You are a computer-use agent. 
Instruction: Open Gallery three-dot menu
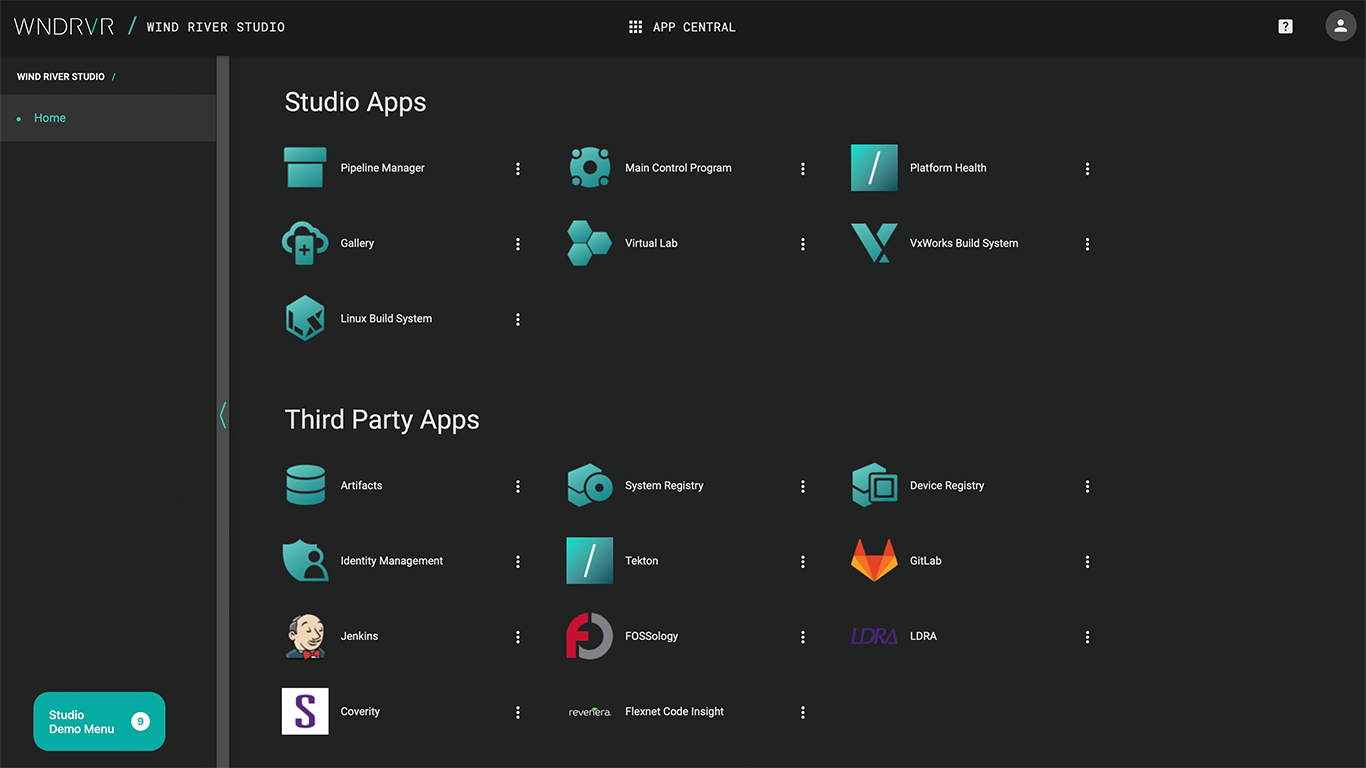(x=518, y=244)
